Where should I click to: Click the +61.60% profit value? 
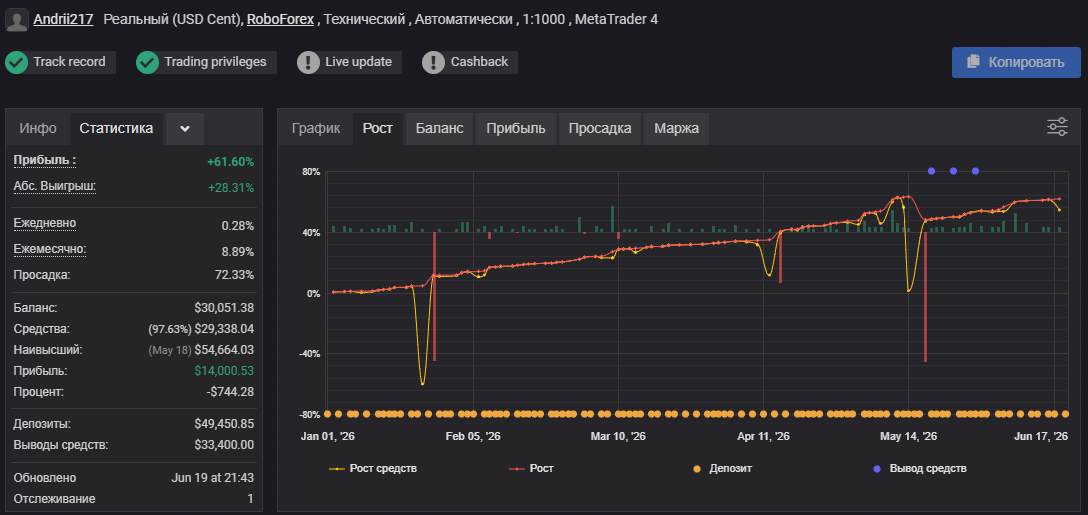230,162
